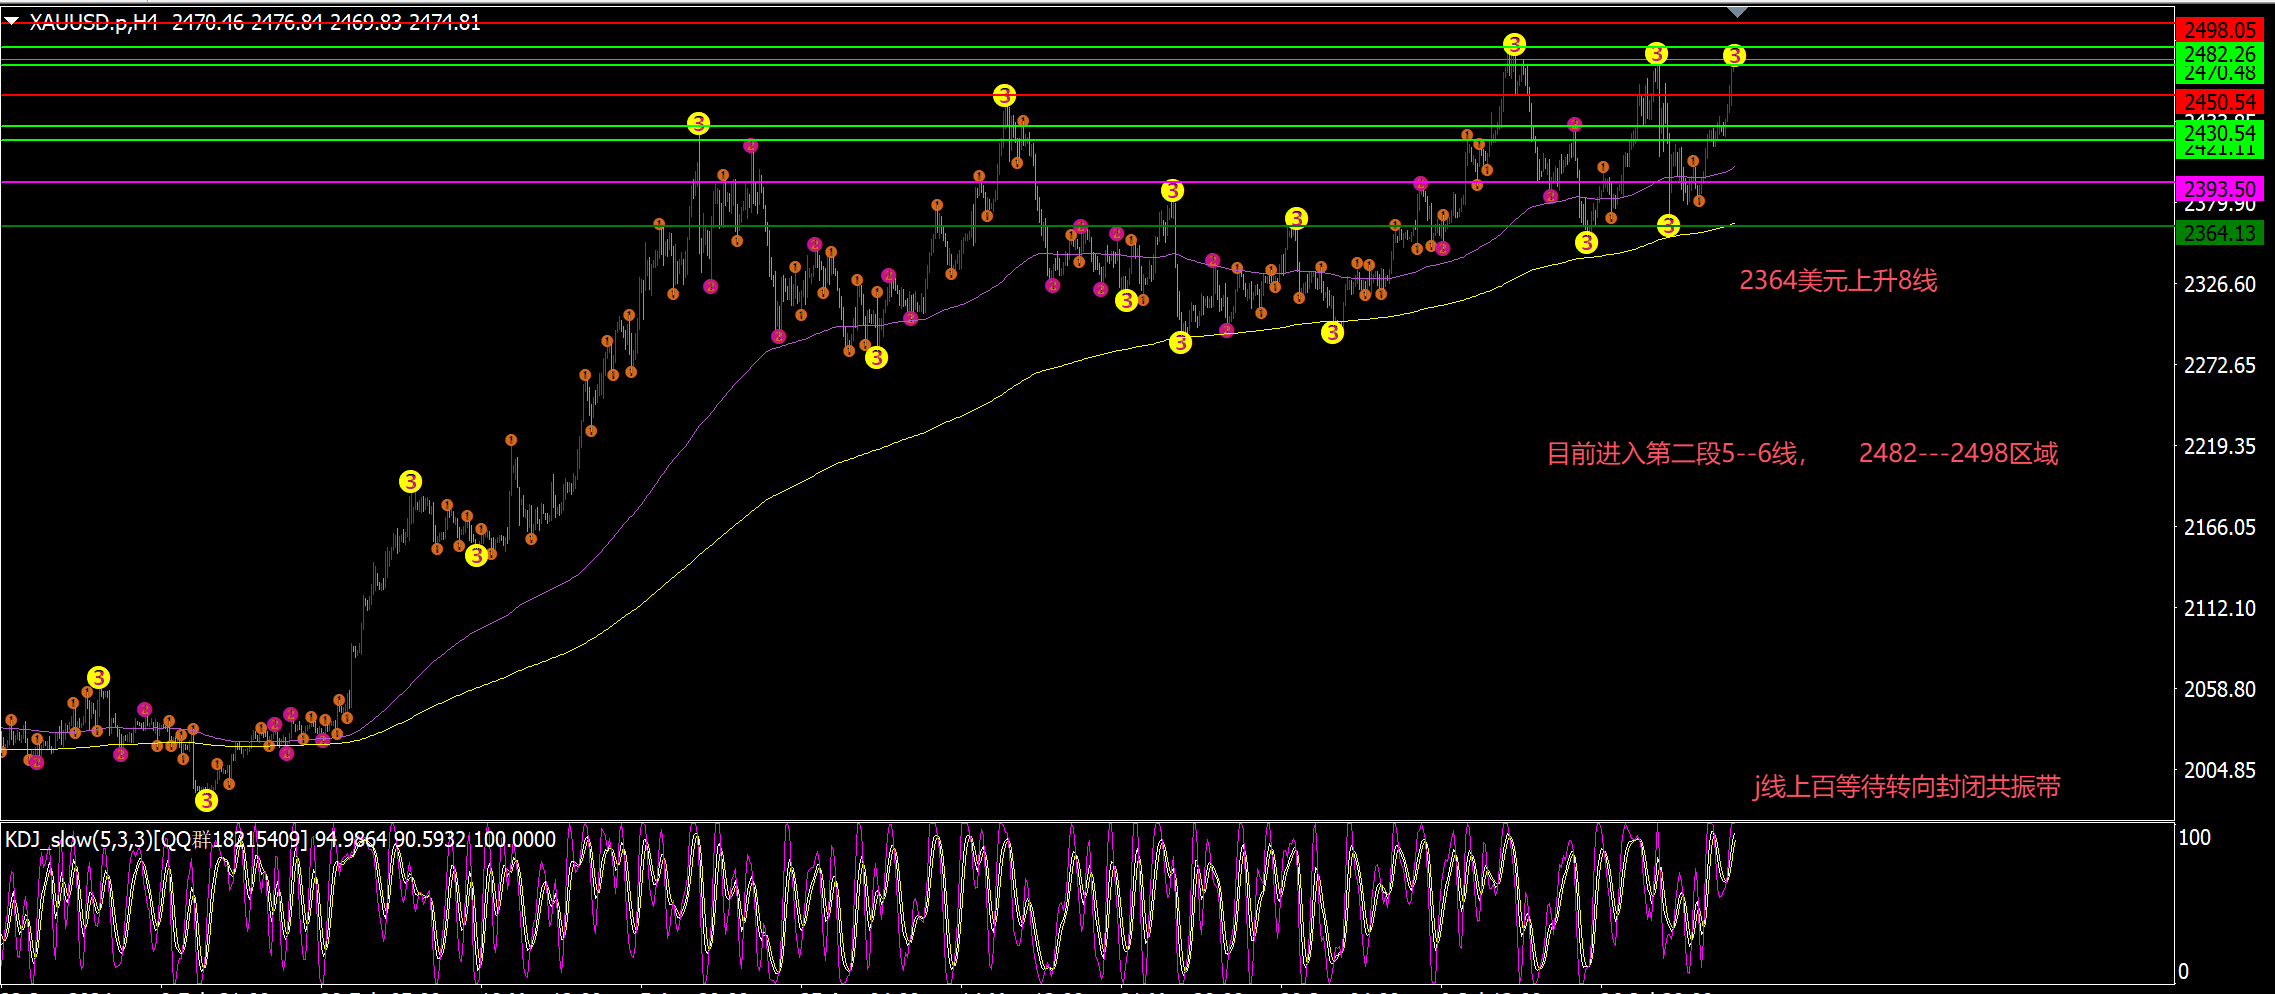Select the annotation '2482---2498区域'

(x=1958, y=454)
